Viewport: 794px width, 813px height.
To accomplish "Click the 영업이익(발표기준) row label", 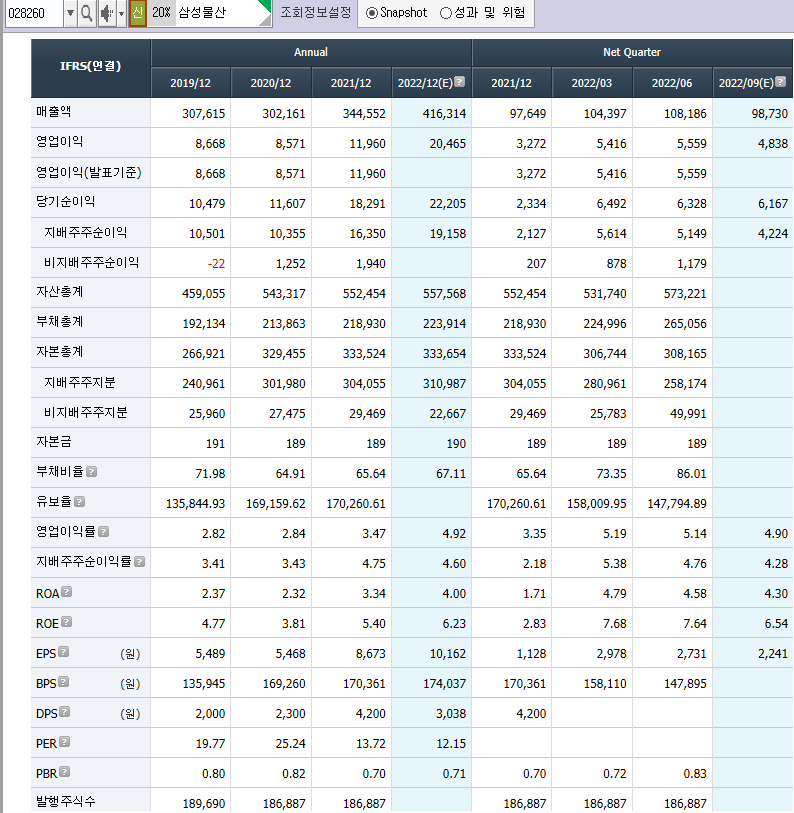I will point(89,172).
